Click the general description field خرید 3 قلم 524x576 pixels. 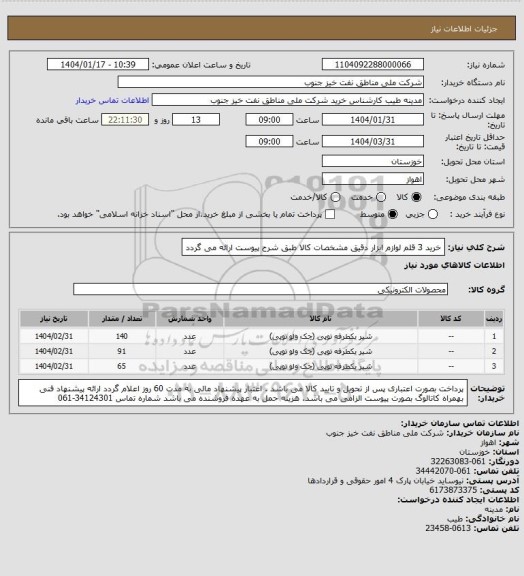313,247
